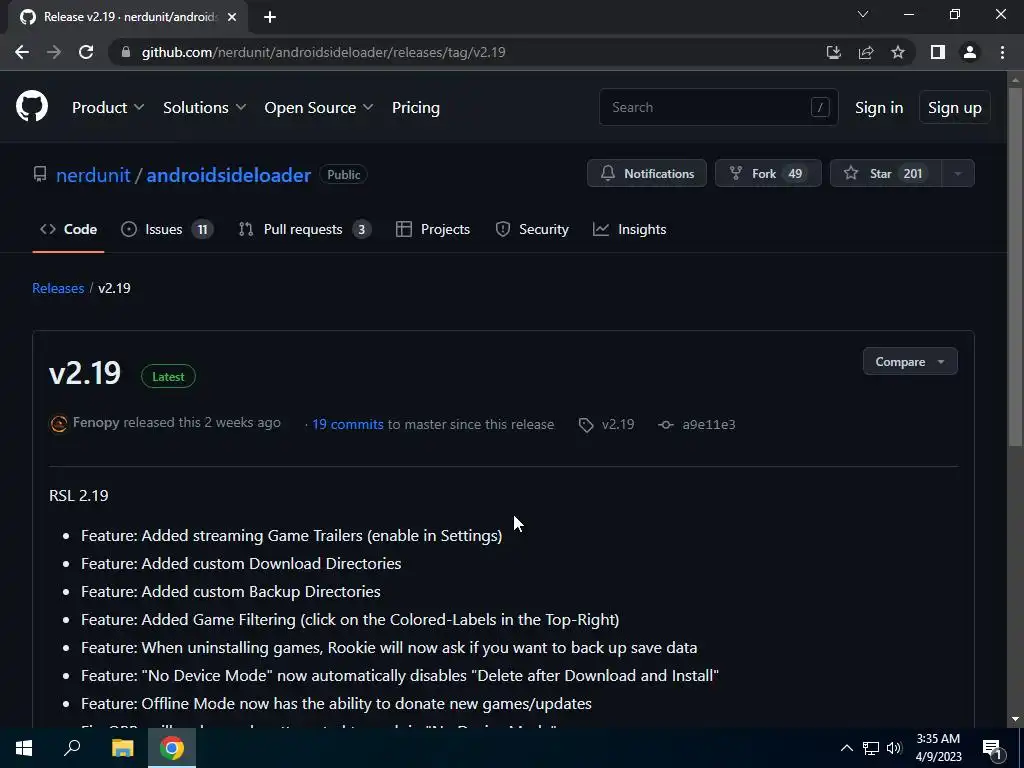The height and width of the screenshot is (768, 1024).
Task: Click the lock icon for site information
Action: 127,52
